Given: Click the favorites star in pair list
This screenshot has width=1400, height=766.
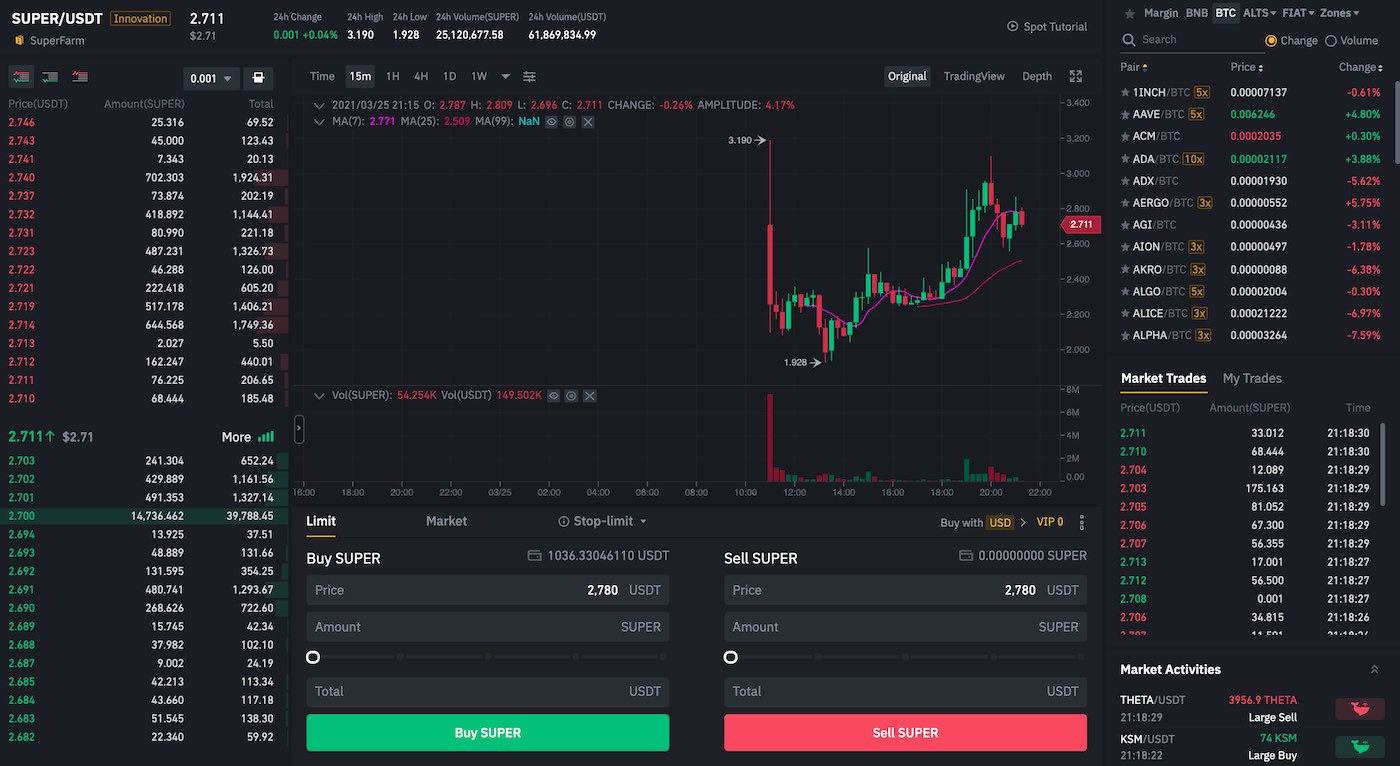Looking at the screenshot, I should pyautogui.click(x=1129, y=14).
